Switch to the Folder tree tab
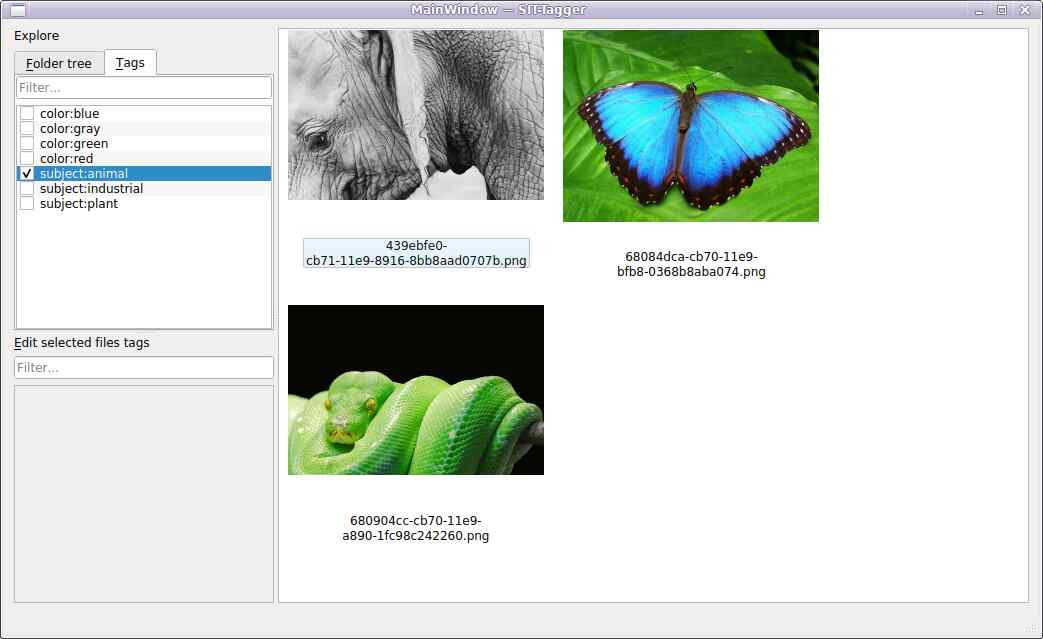 click(x=58, y=62)
